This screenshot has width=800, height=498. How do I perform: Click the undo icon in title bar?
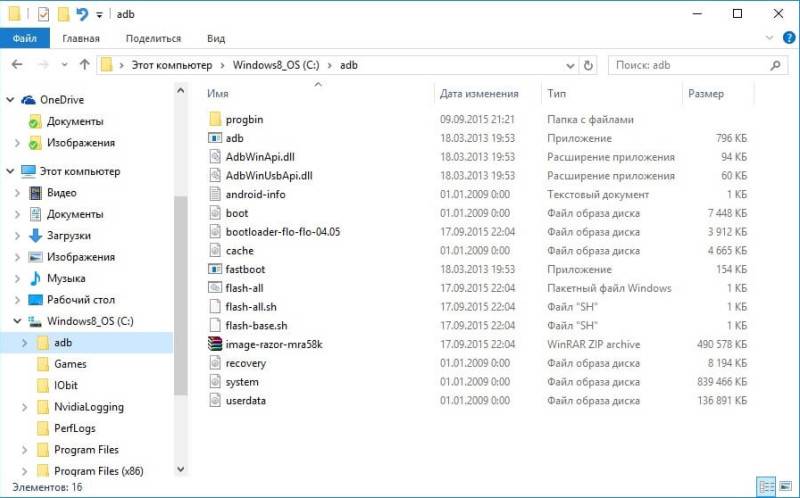pos(82,14)
